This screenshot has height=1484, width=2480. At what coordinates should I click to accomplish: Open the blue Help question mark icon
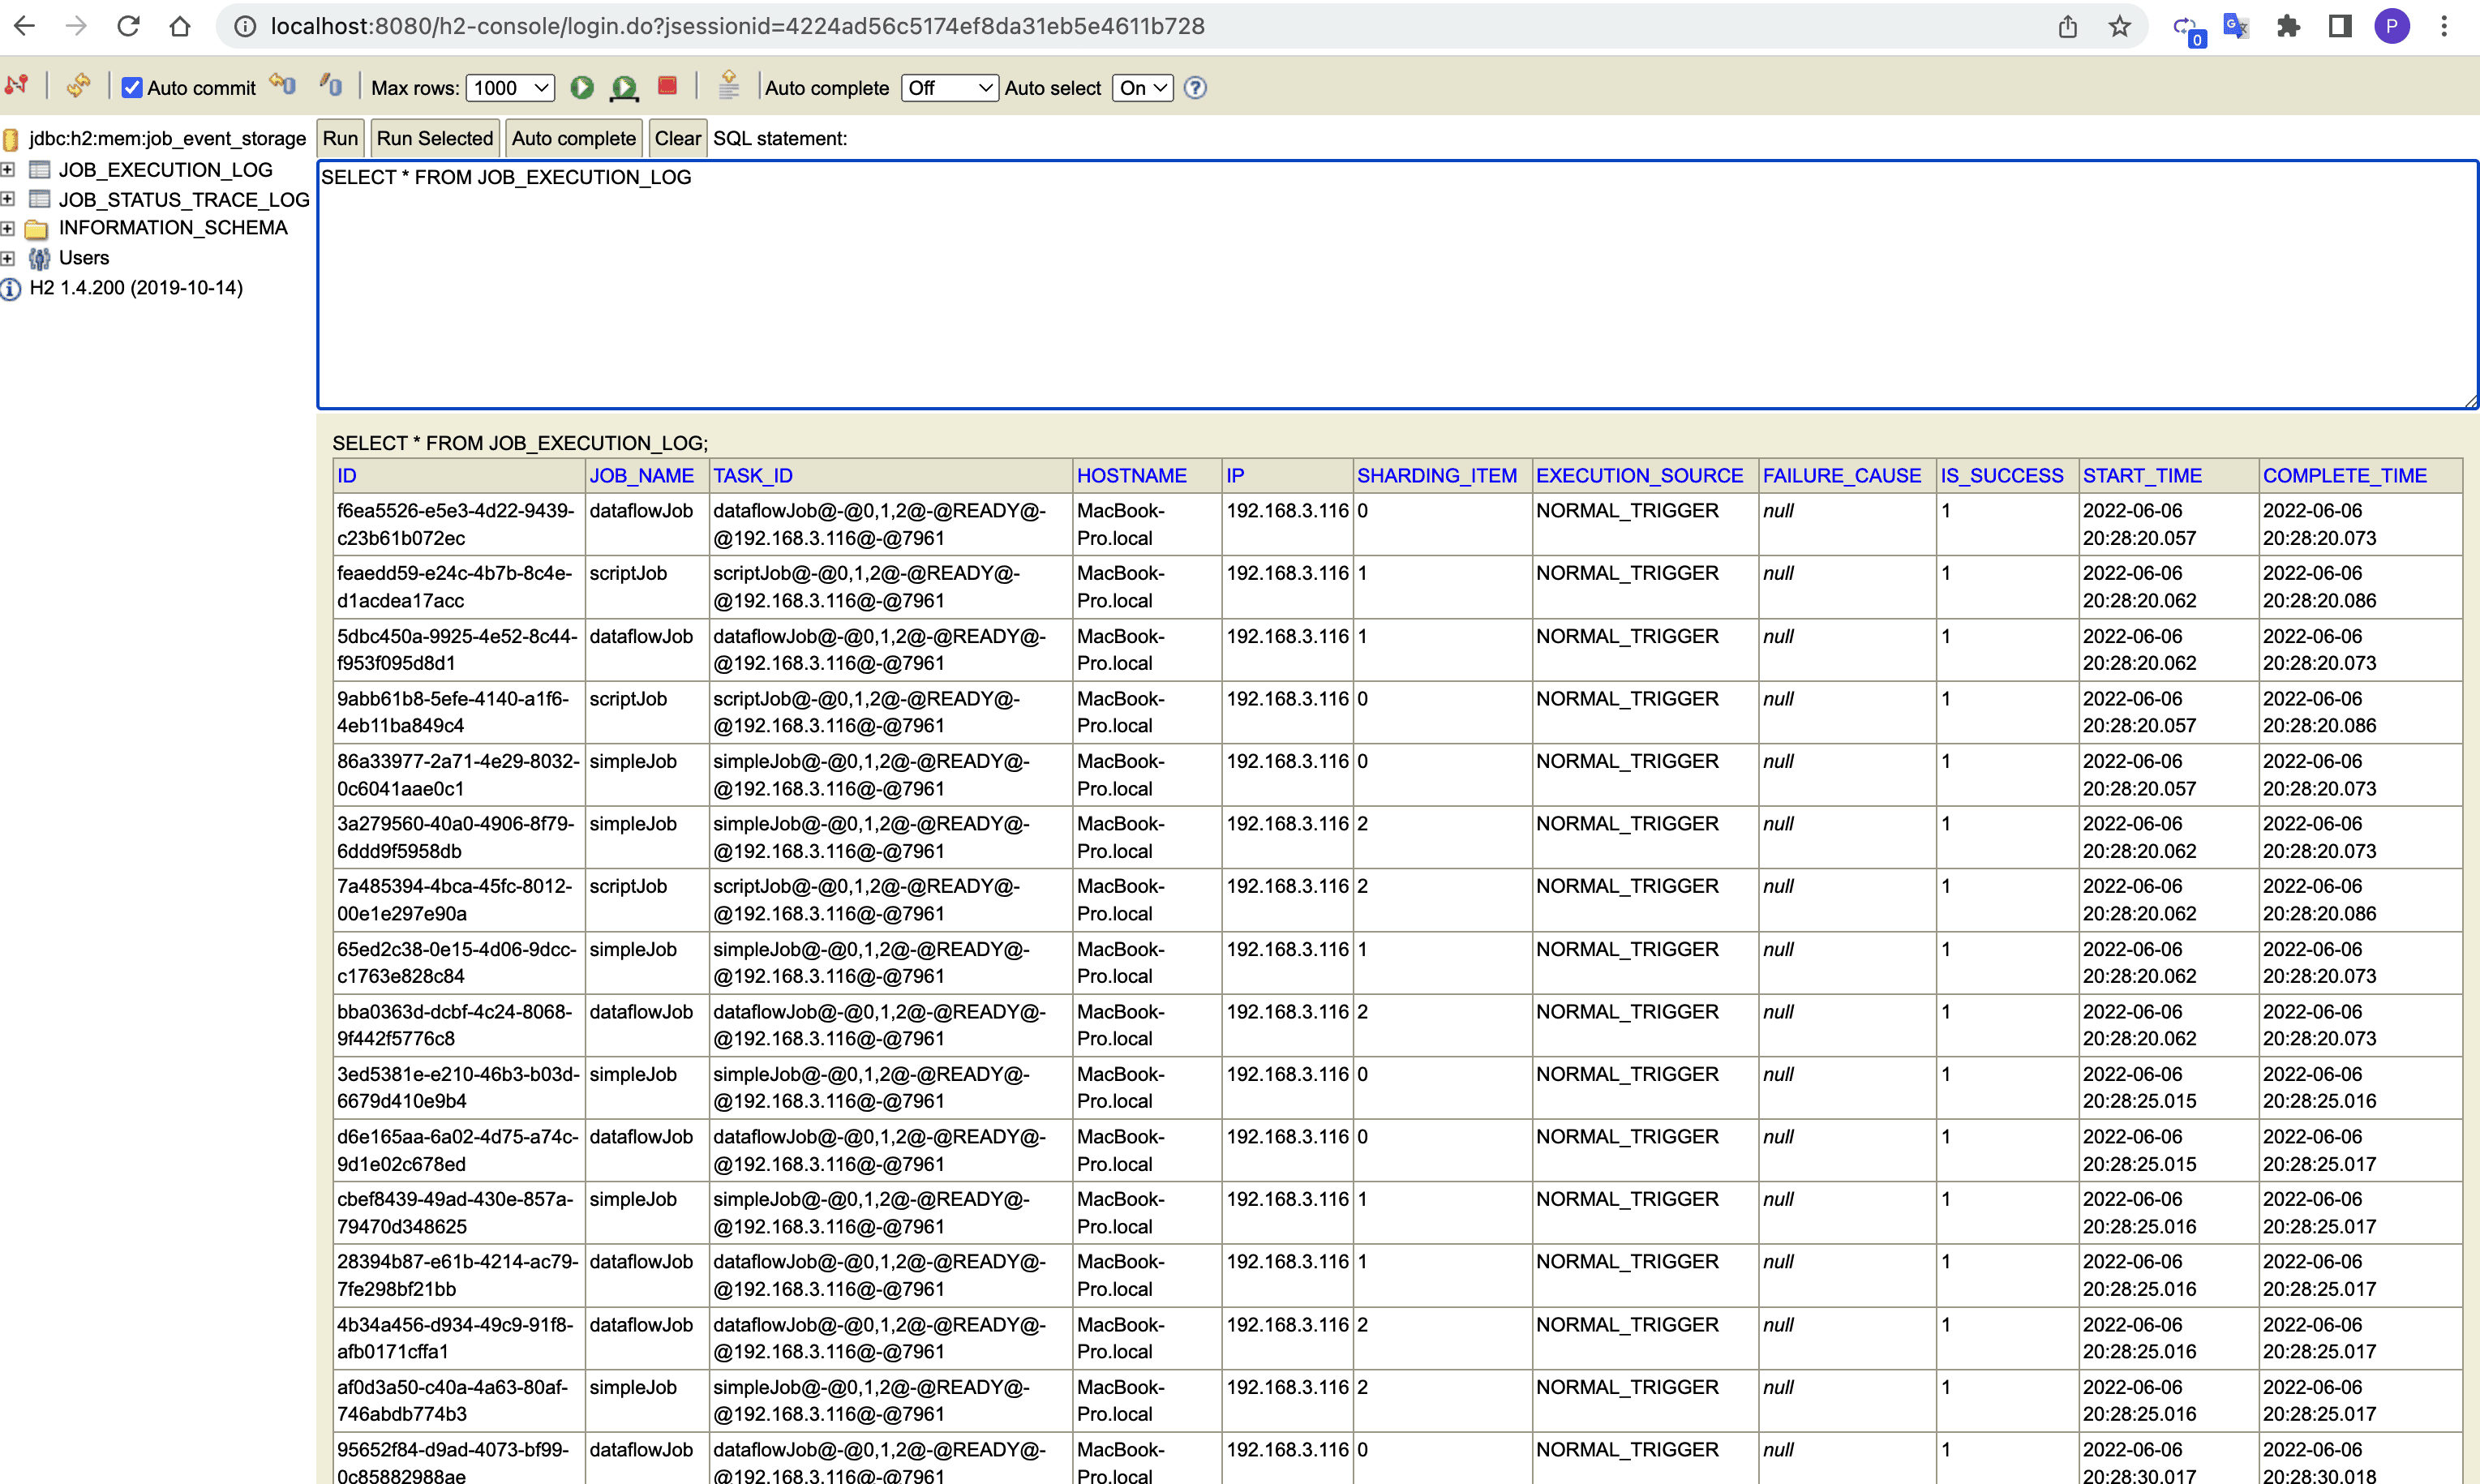(1194, 88)
